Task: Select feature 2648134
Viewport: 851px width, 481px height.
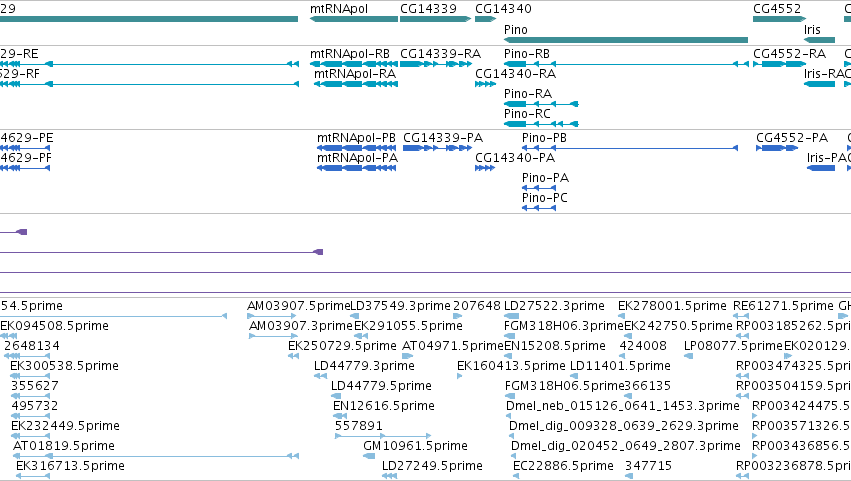Action: pyautogui.click(x=27, y=356)
